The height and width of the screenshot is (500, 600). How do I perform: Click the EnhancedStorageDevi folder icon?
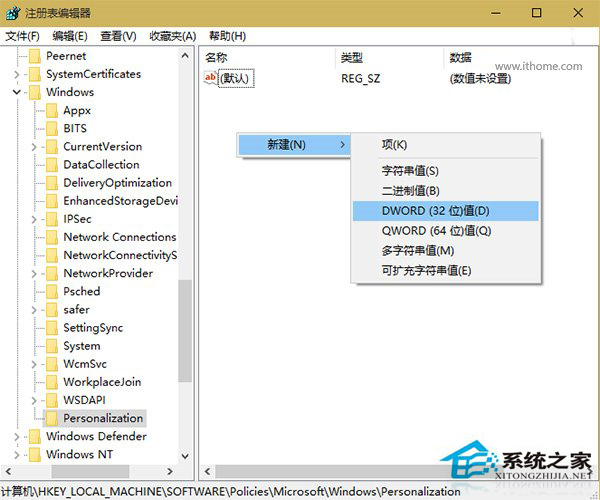tap(52, 201)
